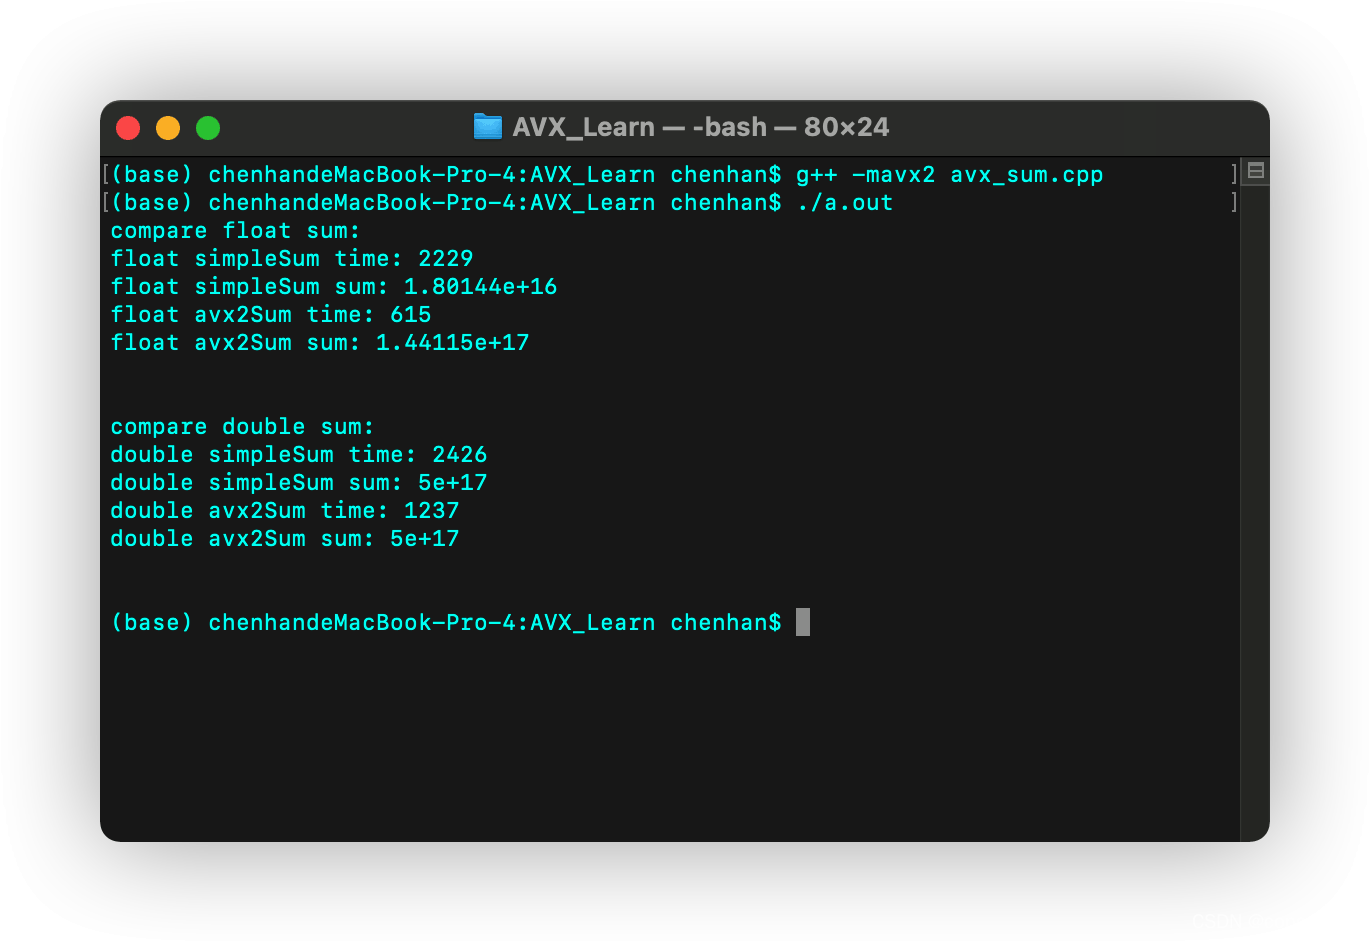Image resolution: width=1370 pixels, height=942 pixels.
Task: Click the float avx2Sum time: 615 line
Action: coord(270,315)
